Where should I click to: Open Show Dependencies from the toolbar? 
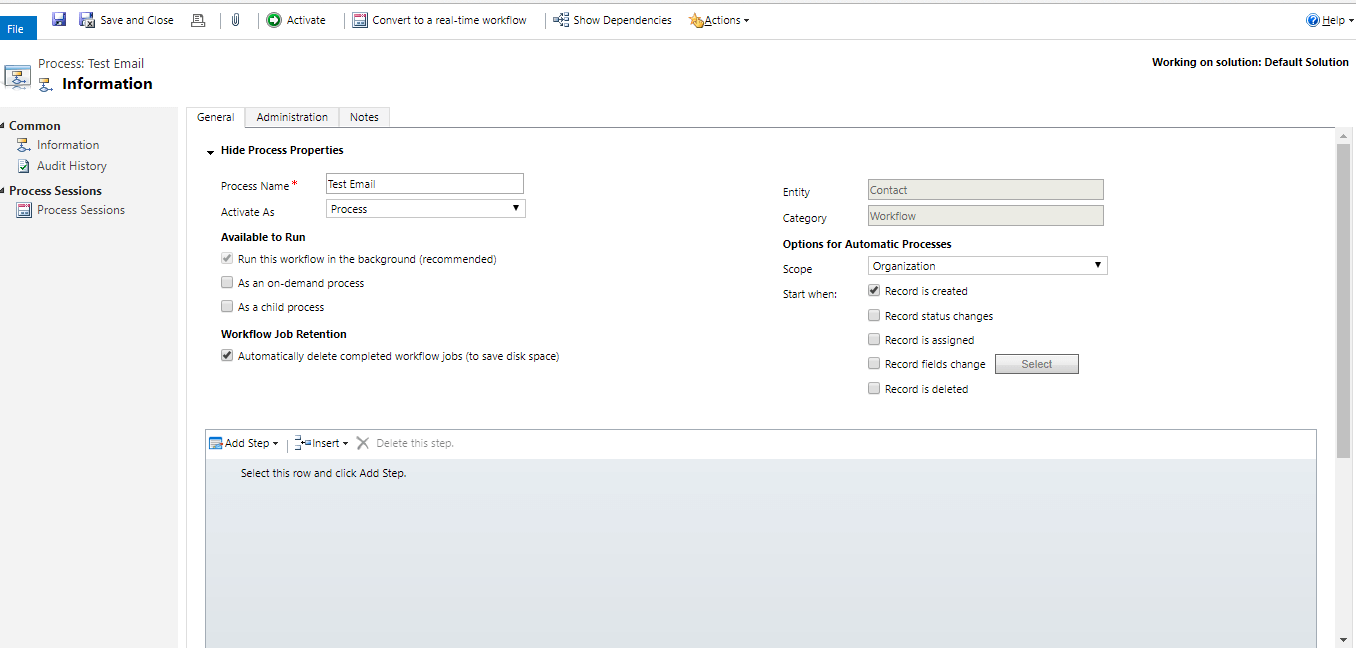612,20
